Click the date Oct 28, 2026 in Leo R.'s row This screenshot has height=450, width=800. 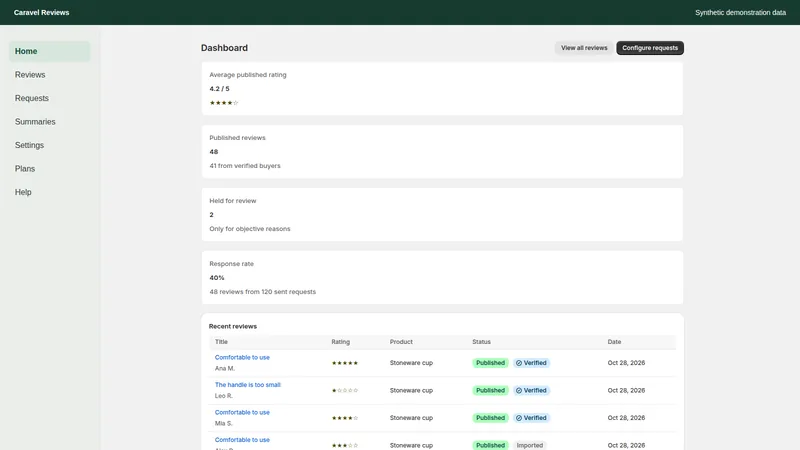click(x=626, y=391)
